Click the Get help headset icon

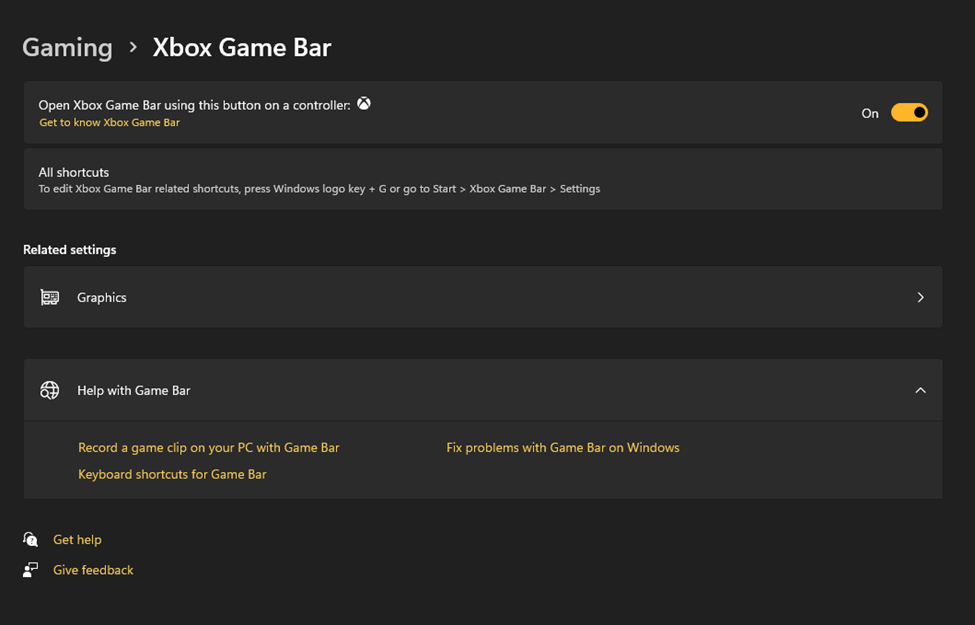[31, 540]
